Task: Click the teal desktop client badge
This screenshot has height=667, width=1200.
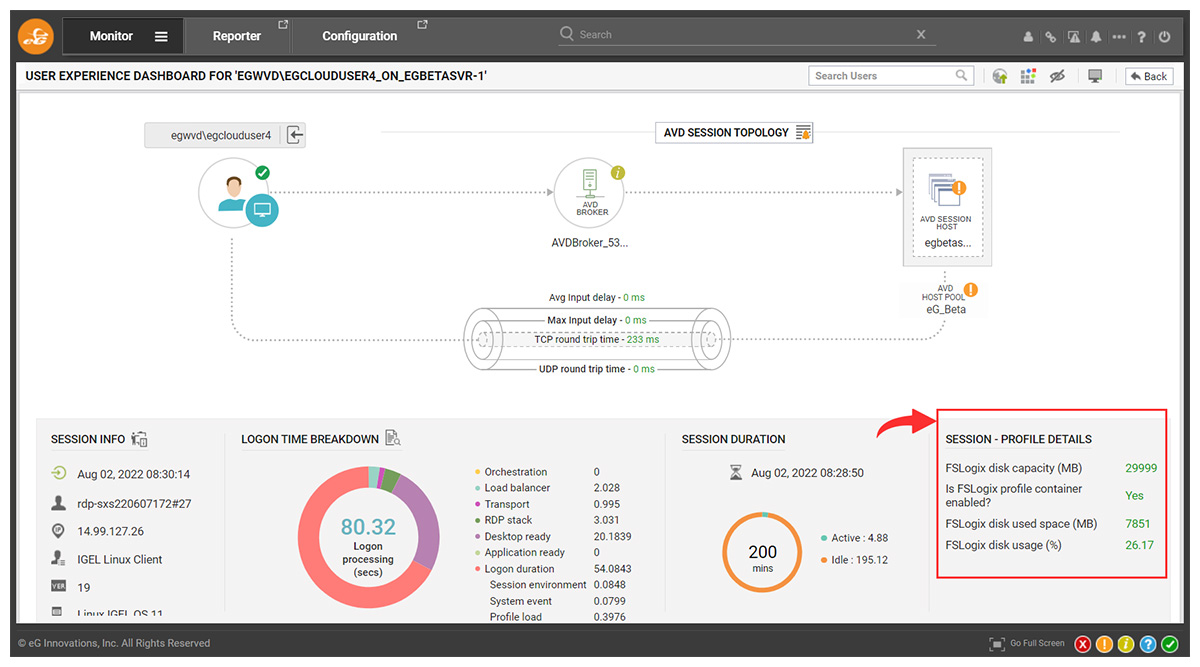Action: click(x=262, y=210)
